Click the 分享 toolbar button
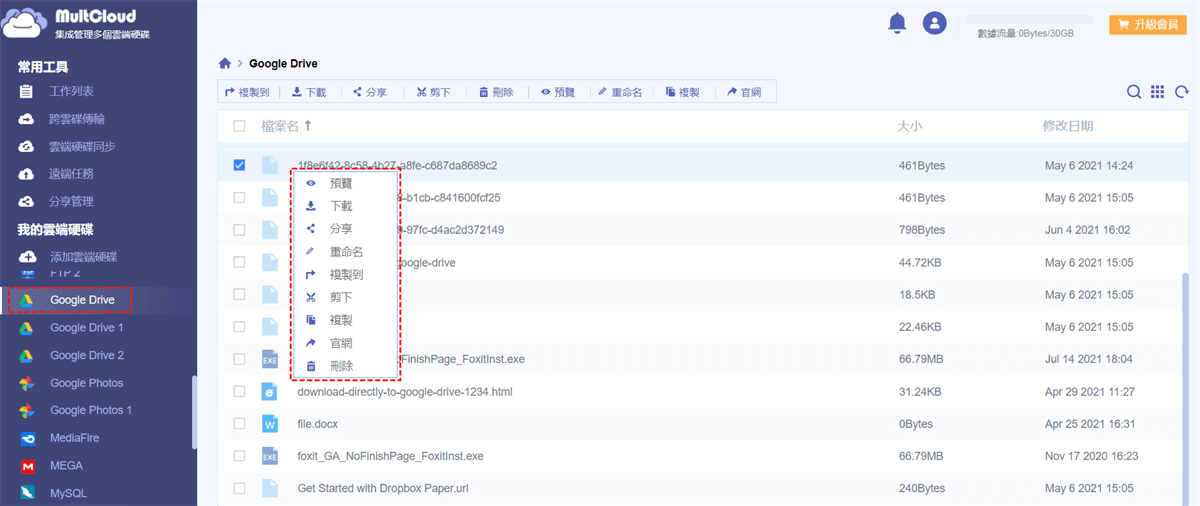The image size is (1200, 506). click(x=370, y=92)
